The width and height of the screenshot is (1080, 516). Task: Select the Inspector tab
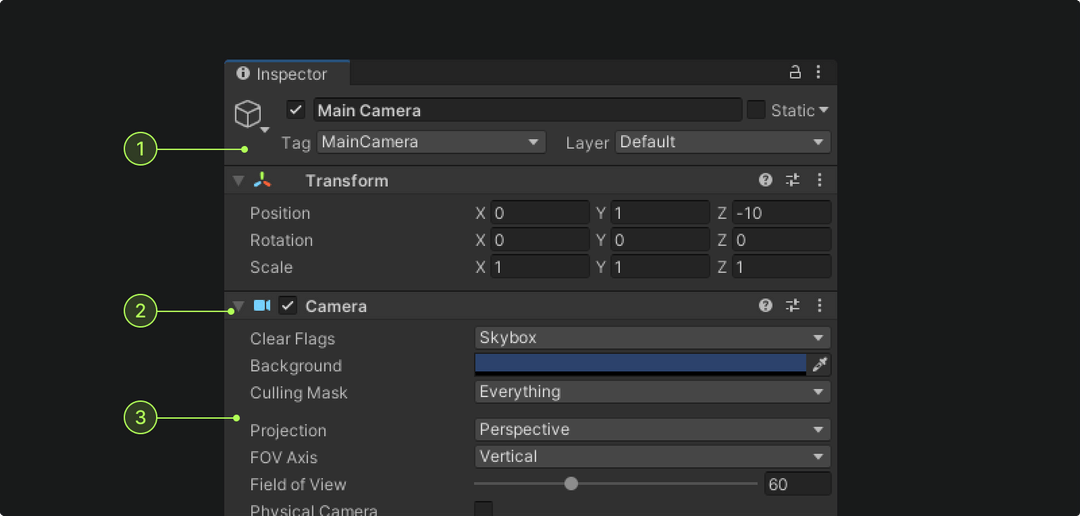287,74
